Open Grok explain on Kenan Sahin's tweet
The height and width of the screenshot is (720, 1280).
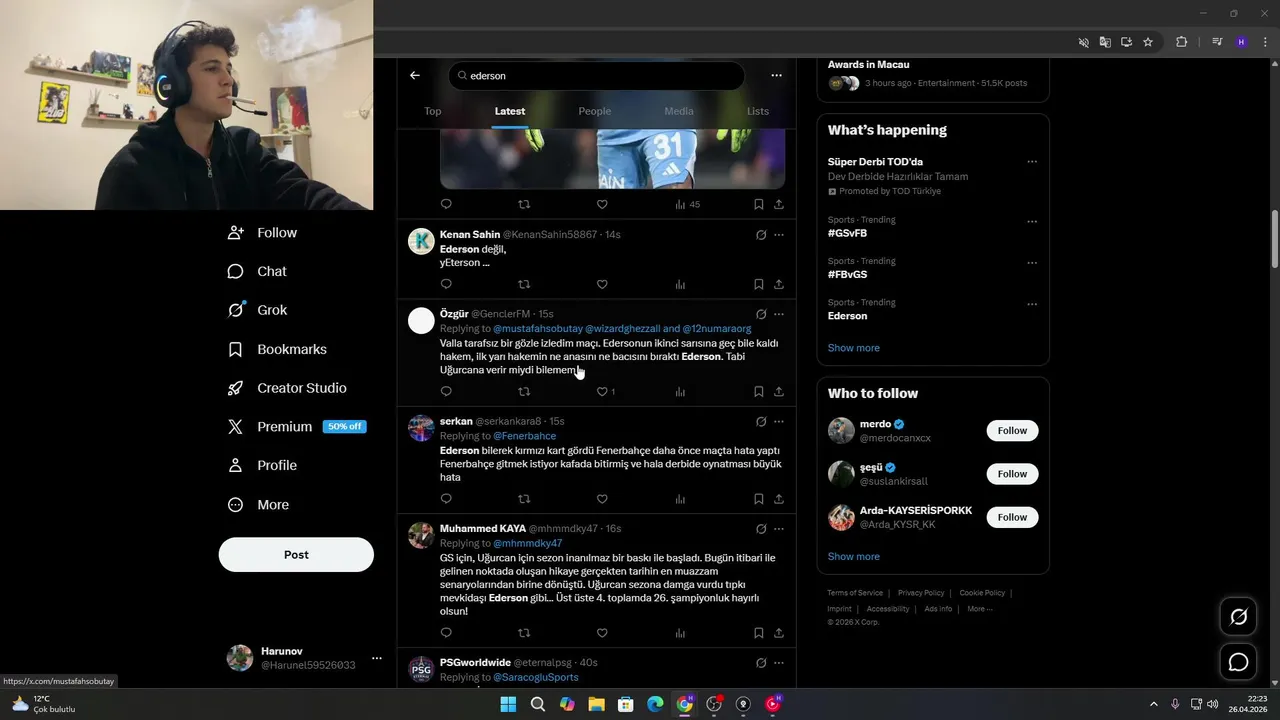click(761, 235)
